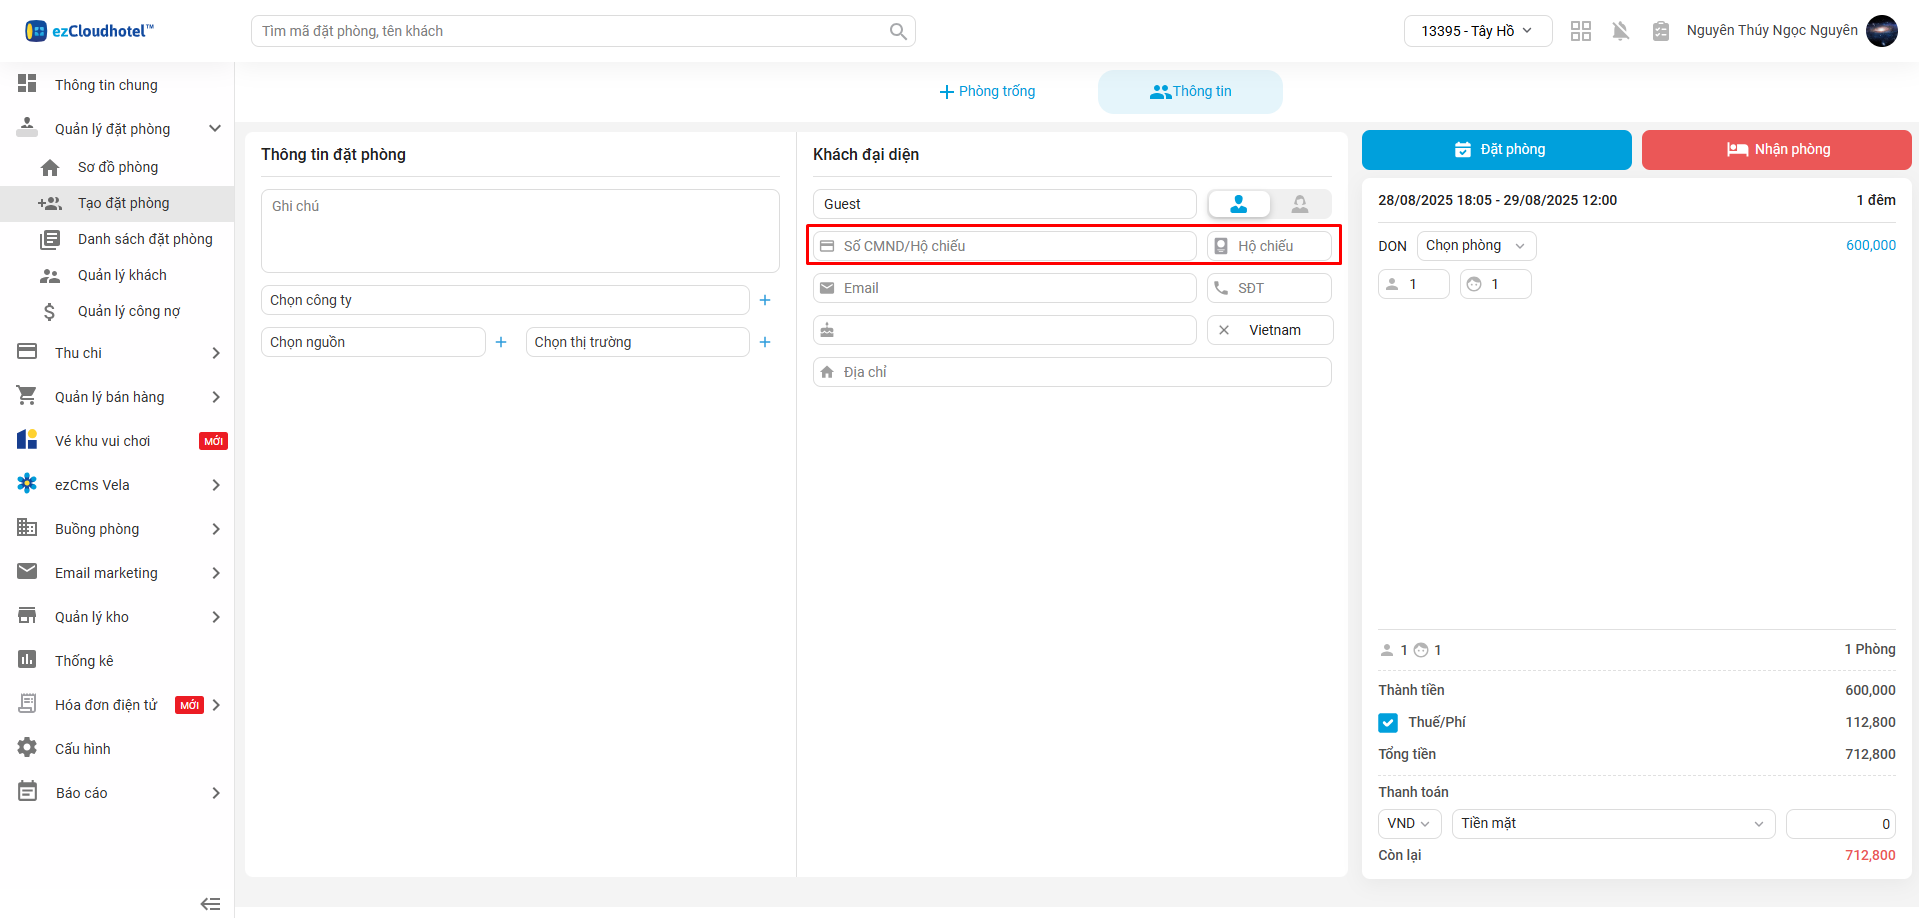Click the muted notification bell icon

point(1620,31)
